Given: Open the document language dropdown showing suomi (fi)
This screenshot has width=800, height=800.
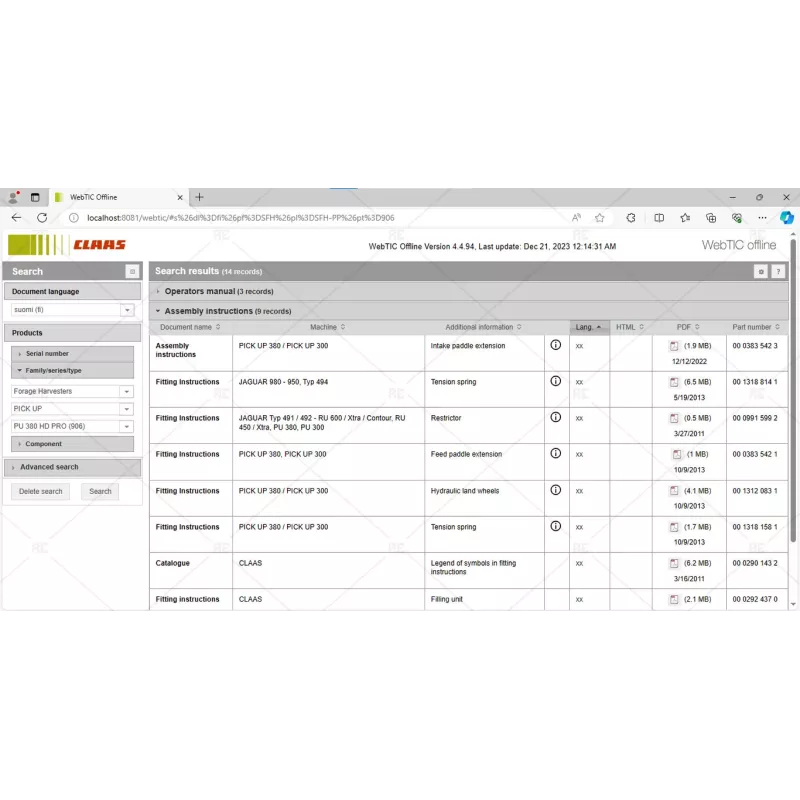Looking at the screenshot, I should pyautogui.click(x=126, y=310).
